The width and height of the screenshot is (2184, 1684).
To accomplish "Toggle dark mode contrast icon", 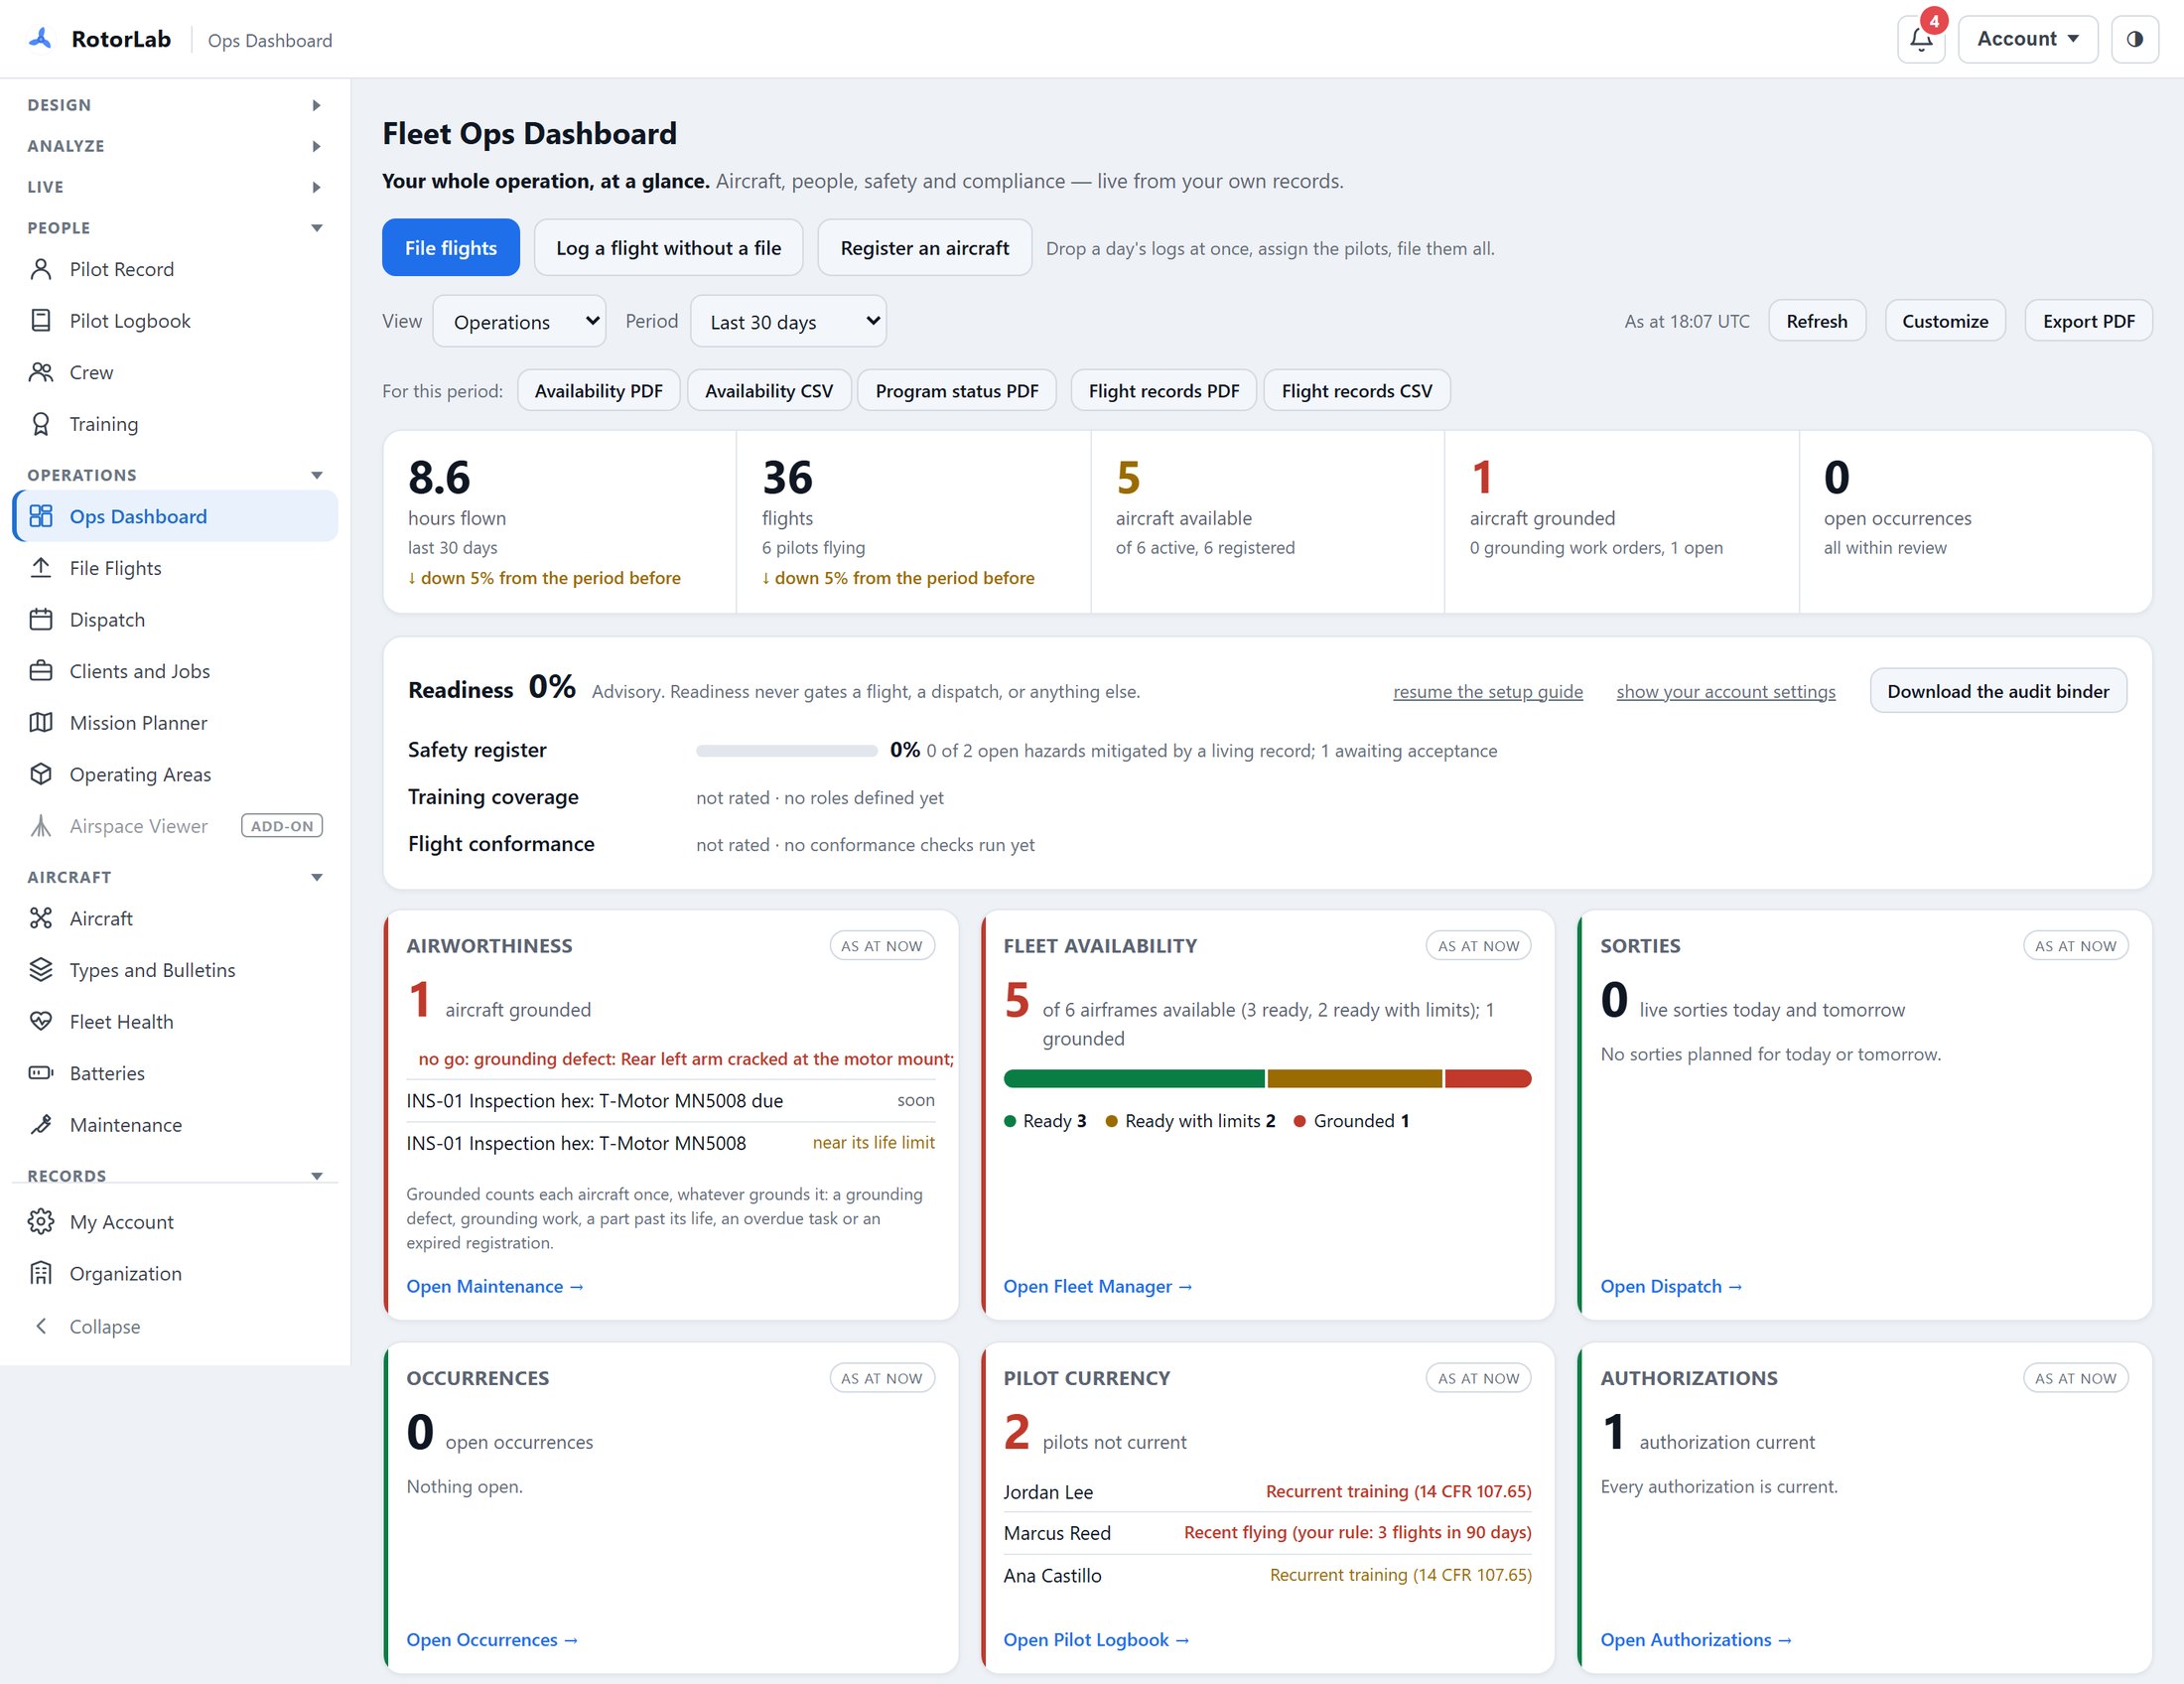I will 2134,39.
